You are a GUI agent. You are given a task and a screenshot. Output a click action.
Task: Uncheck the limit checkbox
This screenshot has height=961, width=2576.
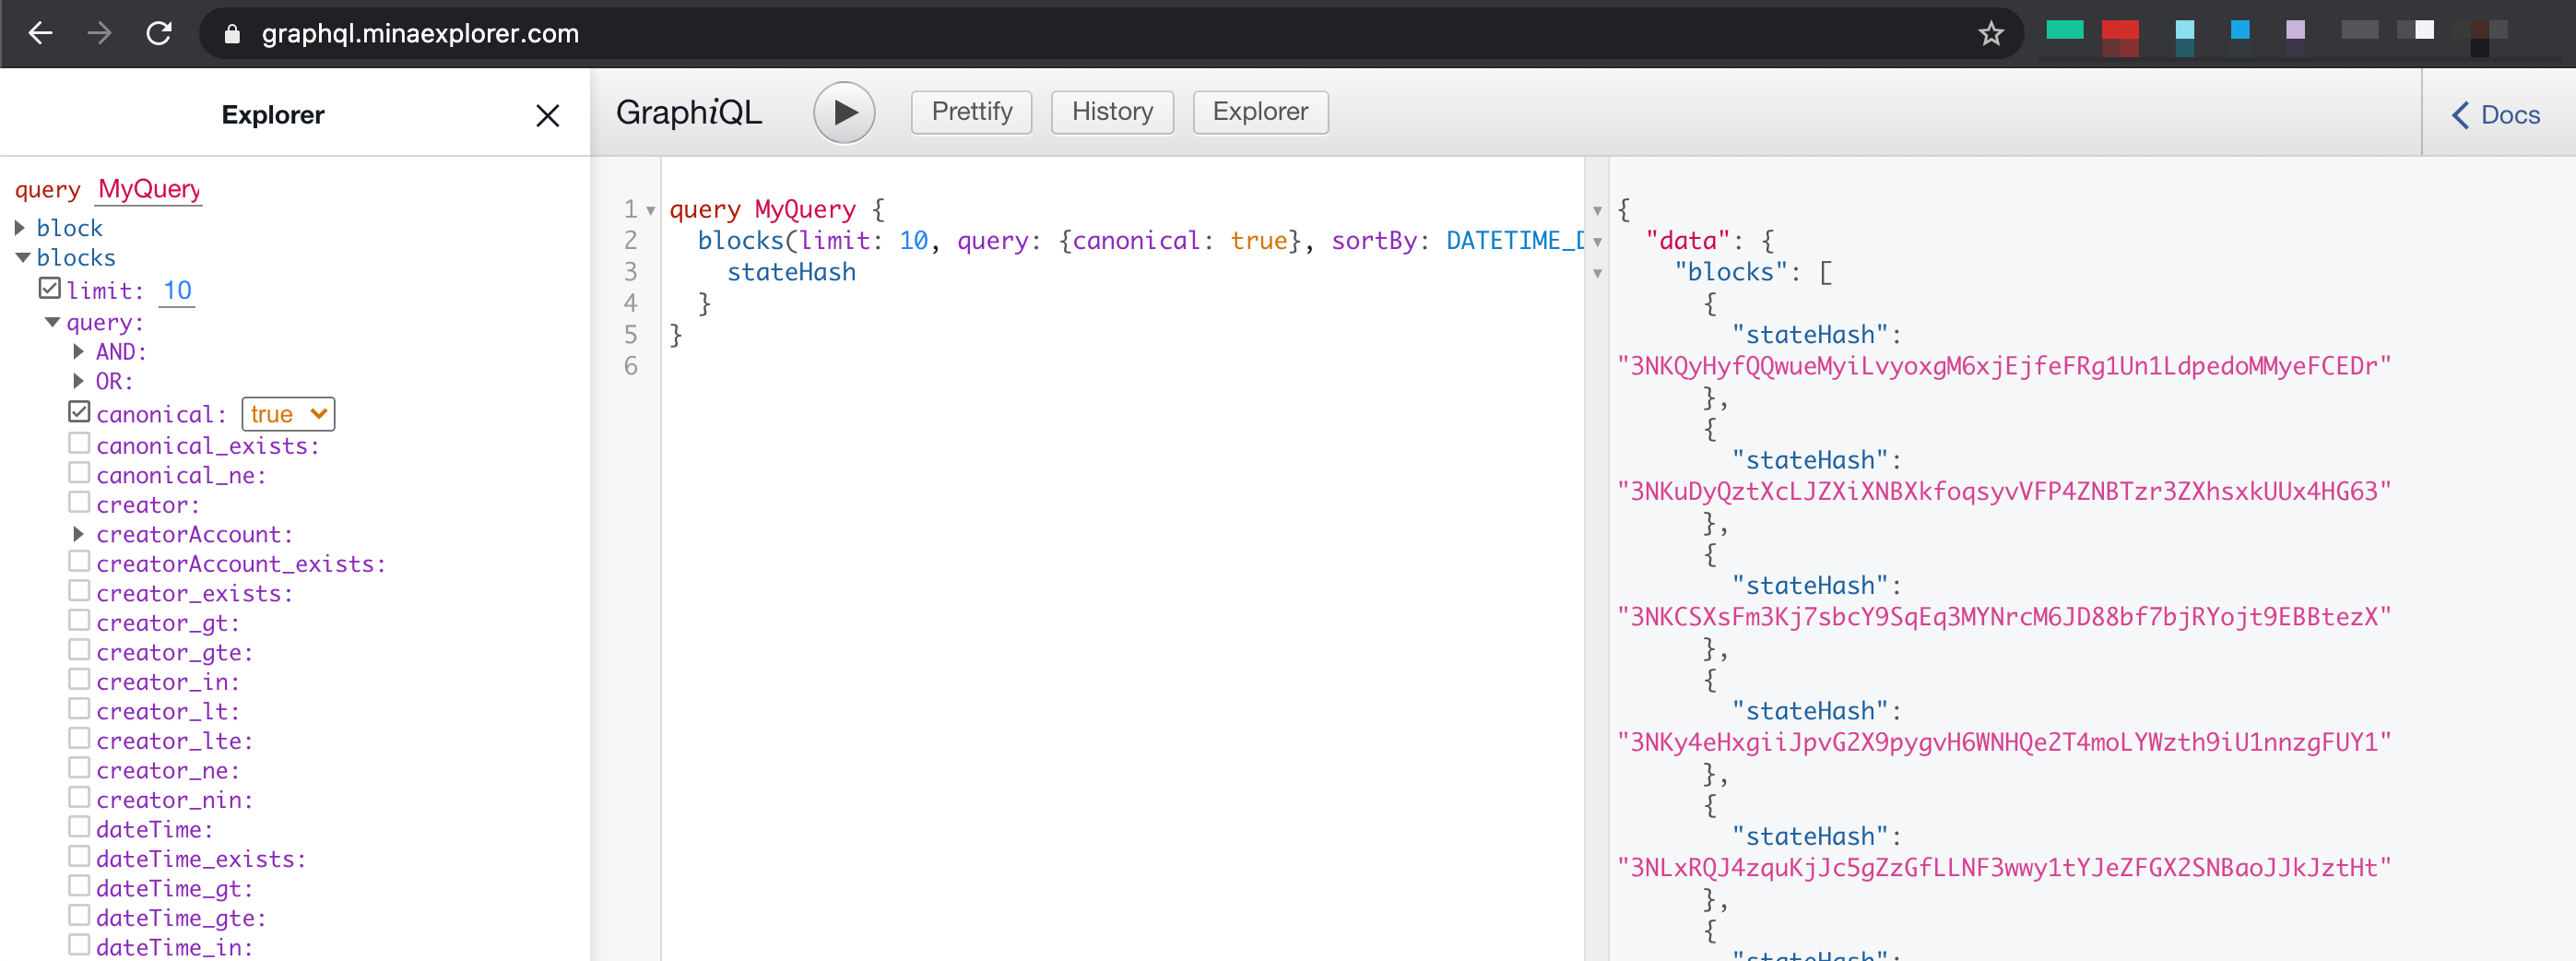[x=50, y=288]
